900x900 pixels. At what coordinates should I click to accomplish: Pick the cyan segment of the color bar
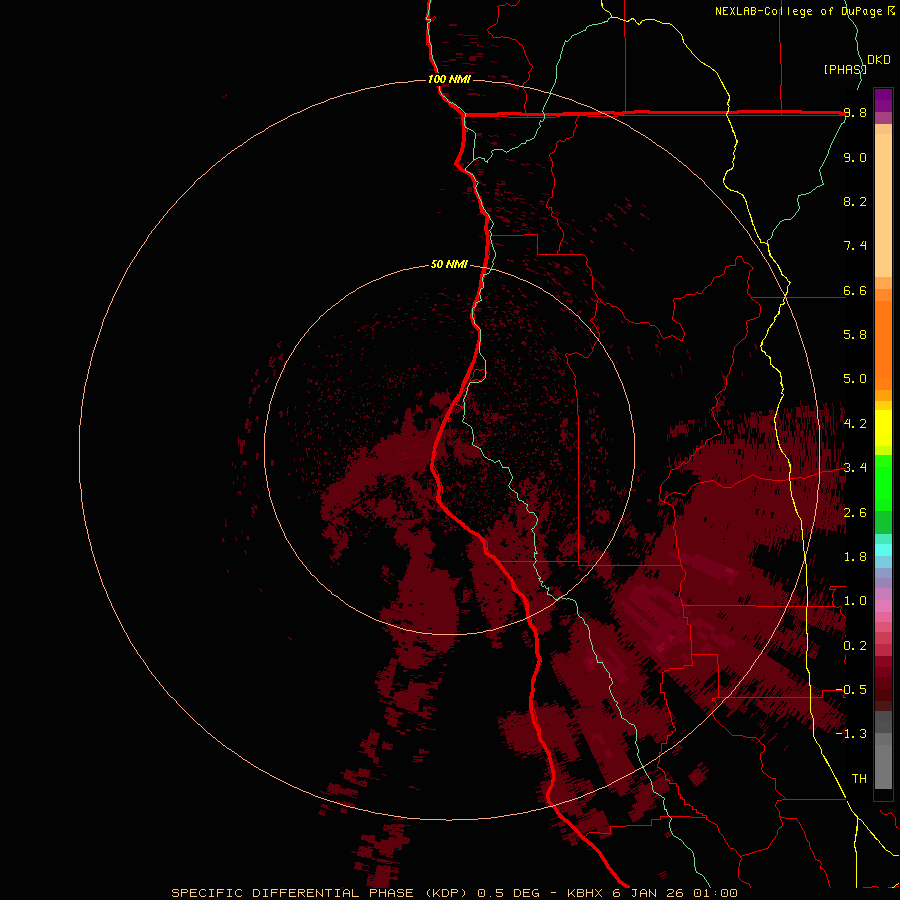[x=883, y=549]
